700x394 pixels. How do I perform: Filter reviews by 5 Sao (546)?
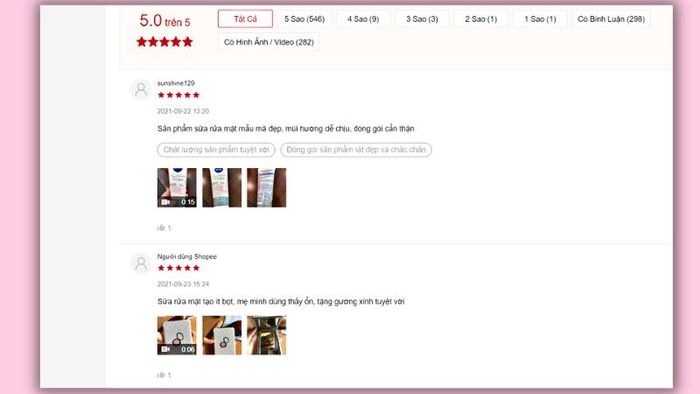[304, 19]
